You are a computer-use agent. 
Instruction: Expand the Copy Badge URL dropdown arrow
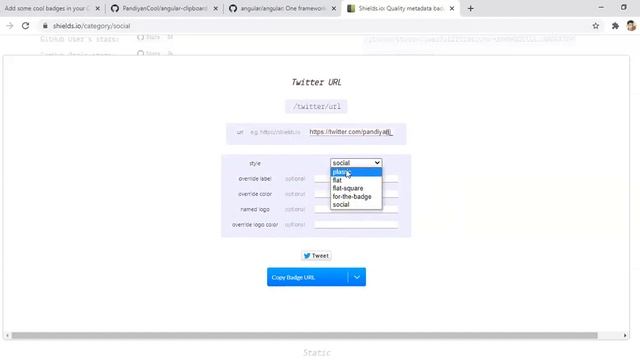pyautogui.click(x=357, y=277)
